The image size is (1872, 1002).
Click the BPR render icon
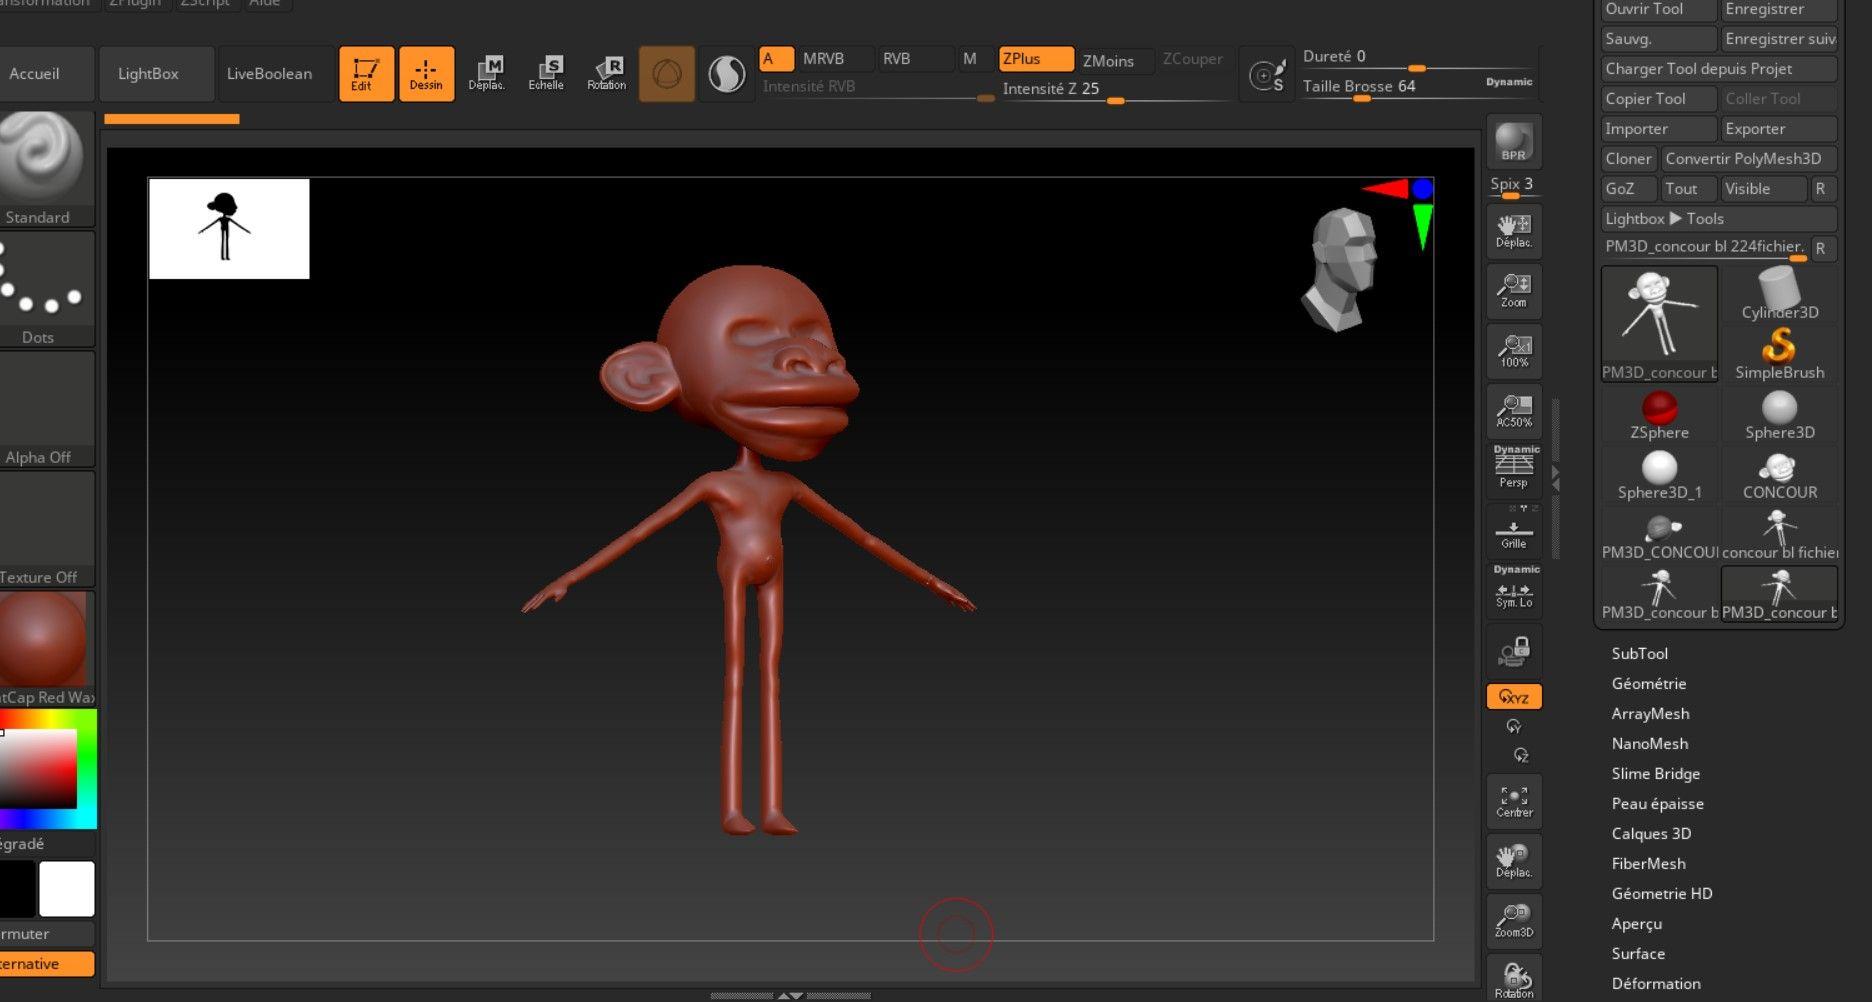1514,142
